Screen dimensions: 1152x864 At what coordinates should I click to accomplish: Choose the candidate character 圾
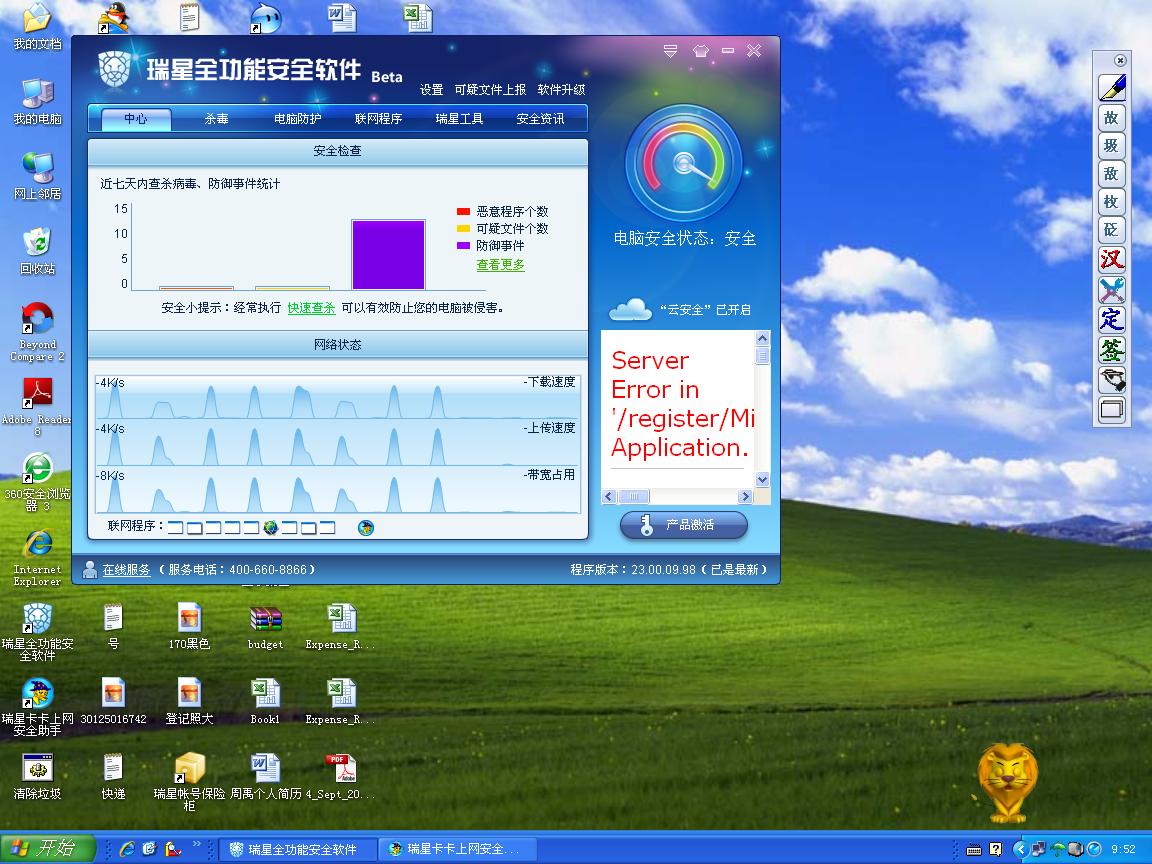(x=1112, y=145)
